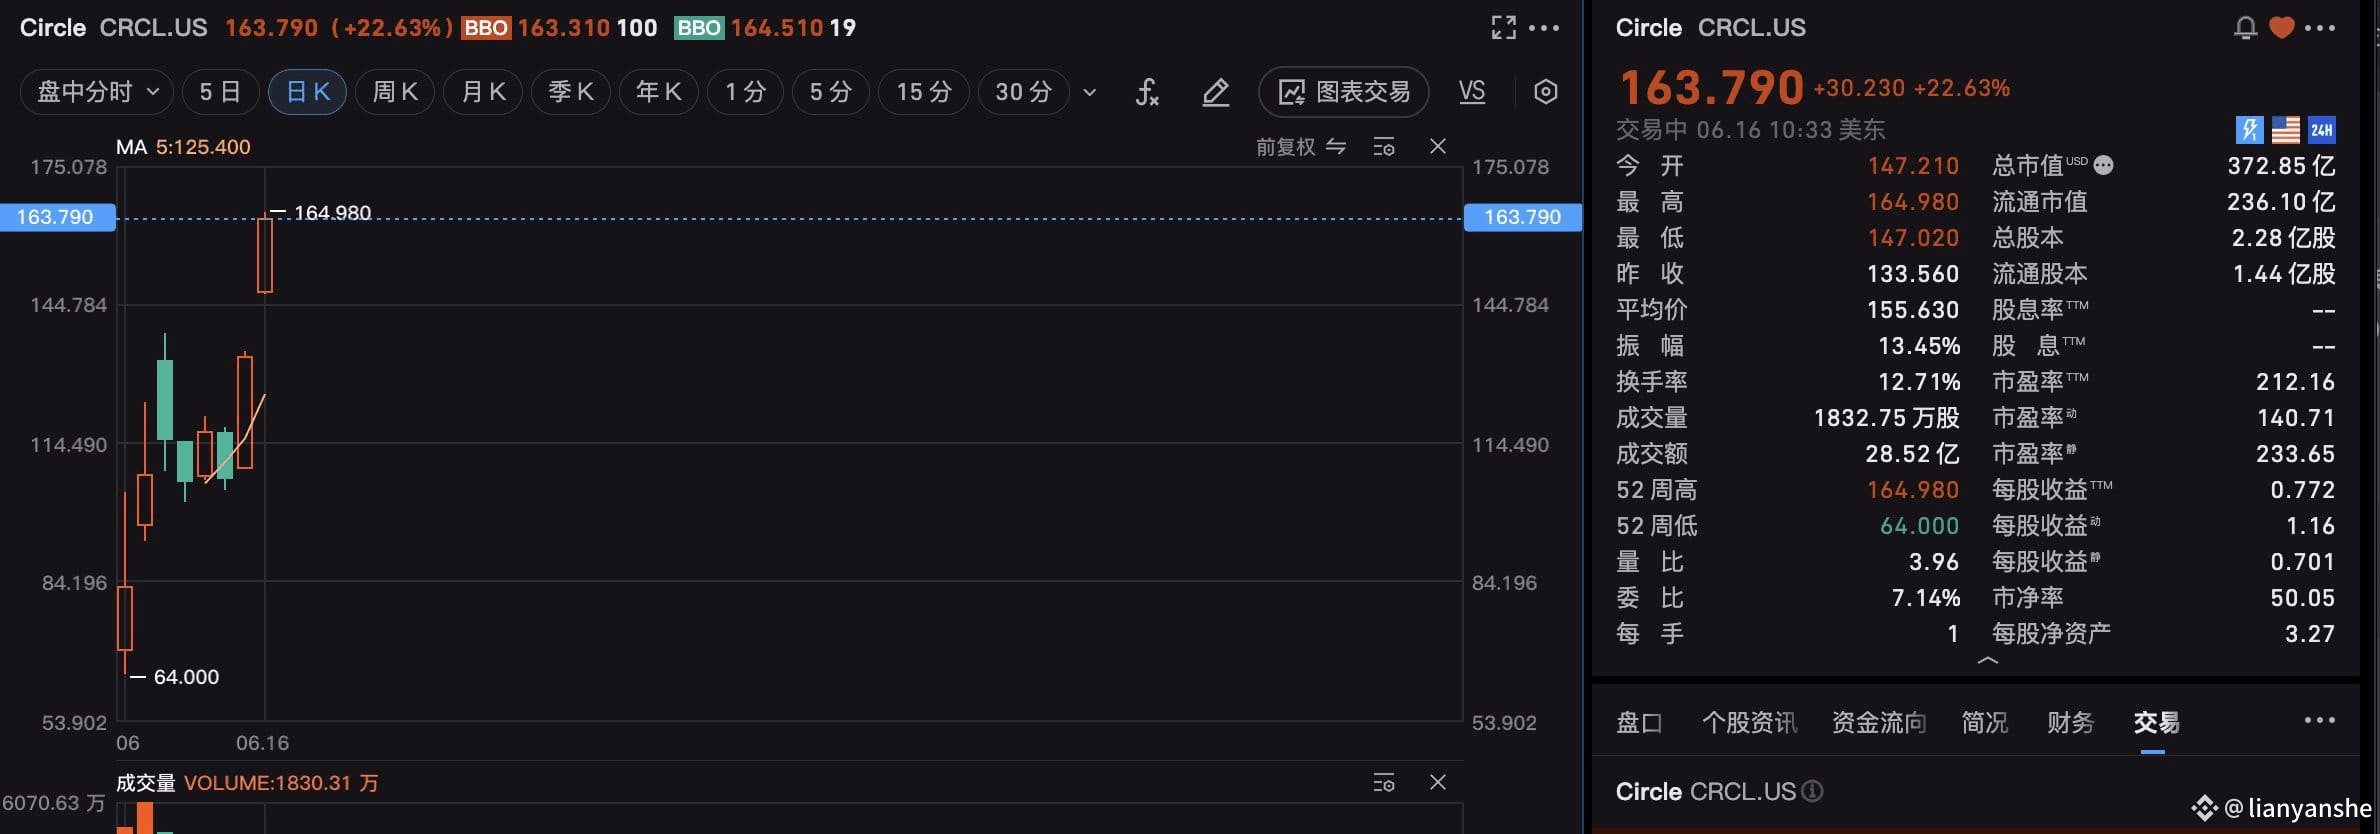
Task: Open the 财务 tab
Action: [2070, 722]
